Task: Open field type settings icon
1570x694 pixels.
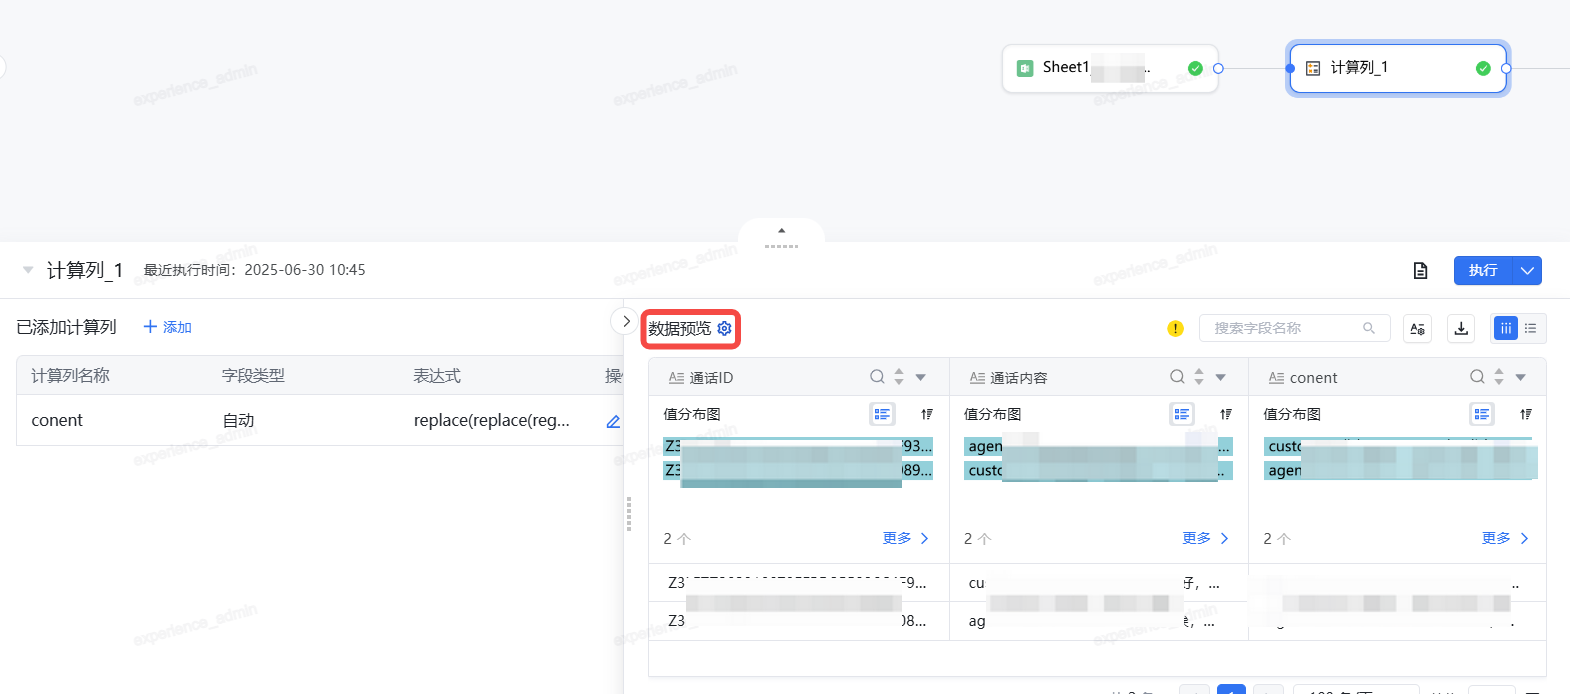Action: tap(1417, 328)
